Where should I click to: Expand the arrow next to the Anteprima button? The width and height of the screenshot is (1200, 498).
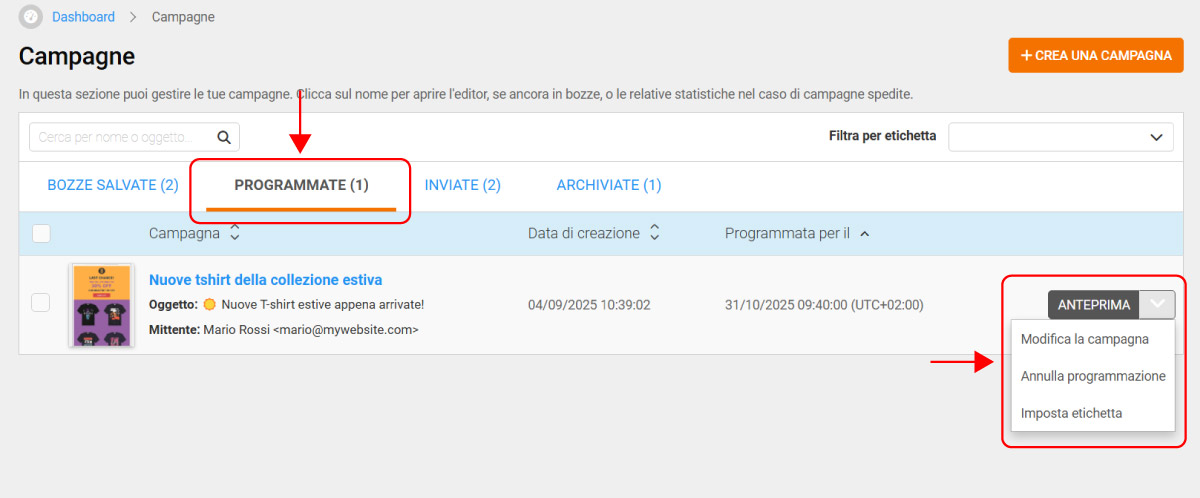pyautogui.click(x=1158, y=305)
